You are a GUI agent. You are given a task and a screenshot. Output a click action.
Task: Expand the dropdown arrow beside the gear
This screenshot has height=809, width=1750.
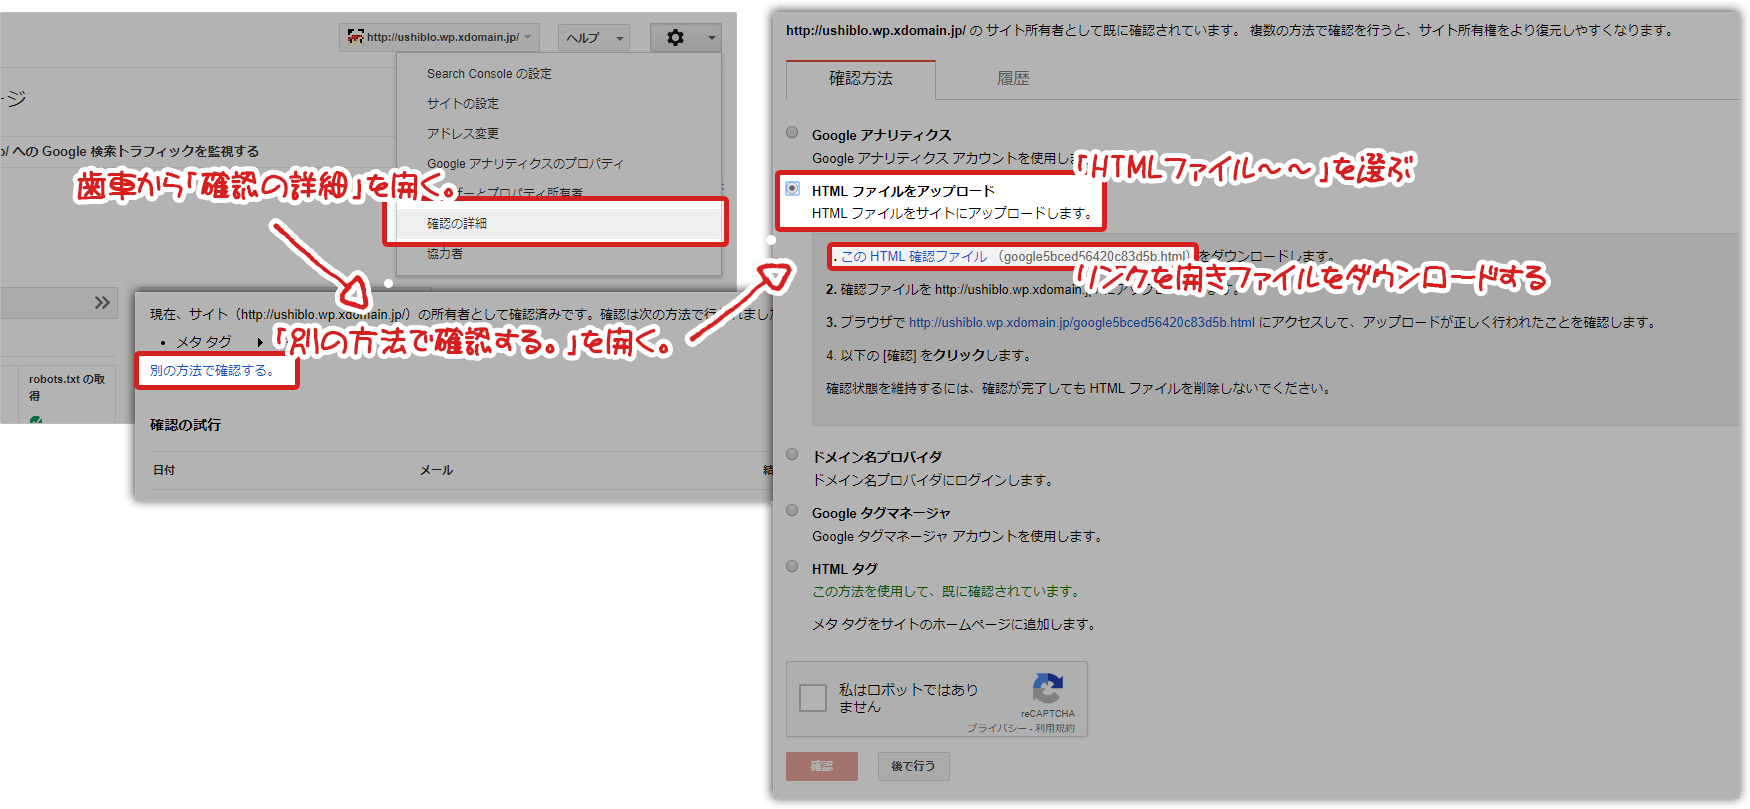point(711,38)
